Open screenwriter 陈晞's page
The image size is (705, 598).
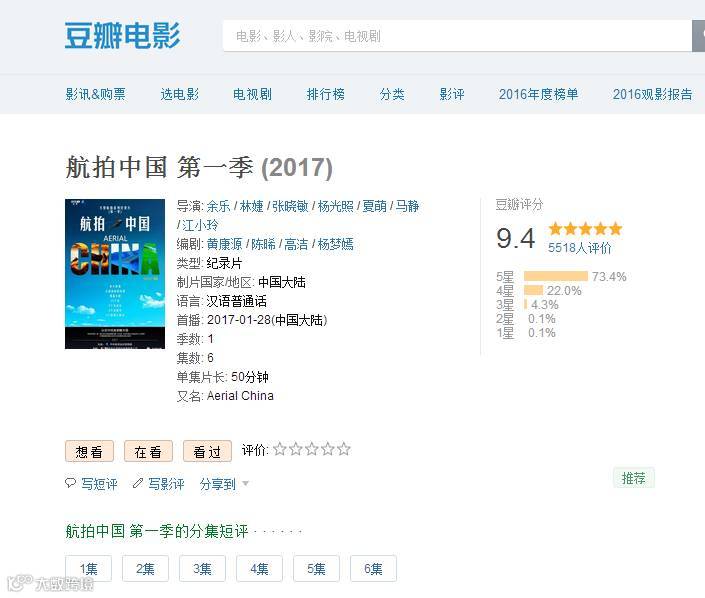[x=263, y=244]
